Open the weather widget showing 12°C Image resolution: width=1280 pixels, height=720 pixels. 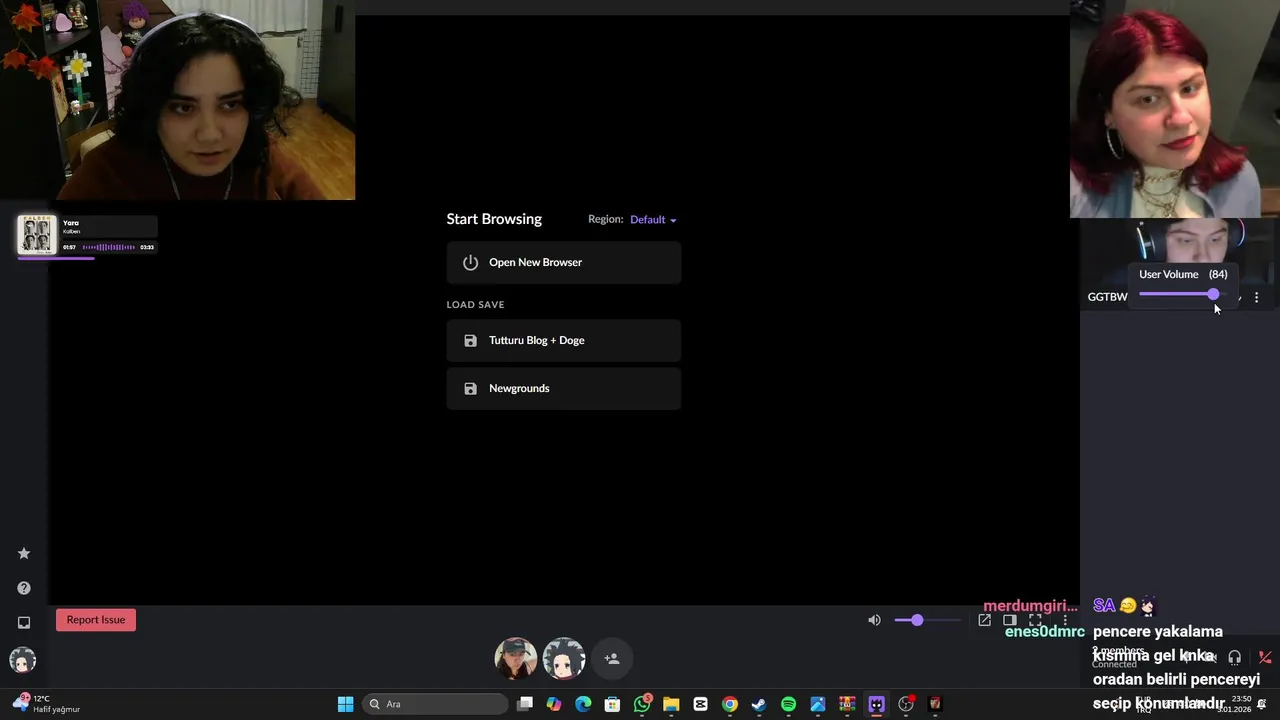(x=45, y=704)
